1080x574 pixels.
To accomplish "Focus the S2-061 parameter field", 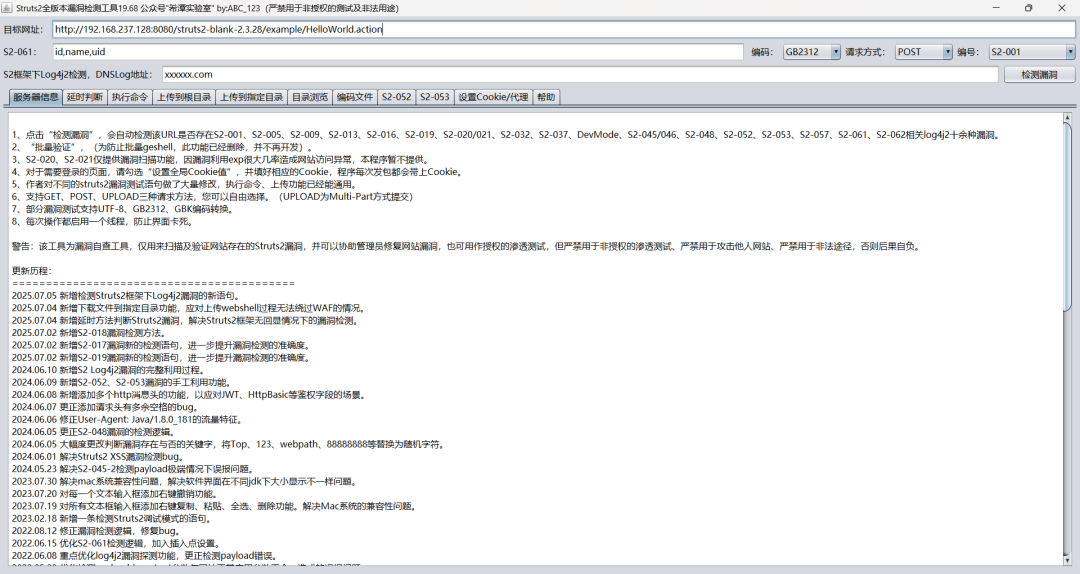I will pos(397,52).
